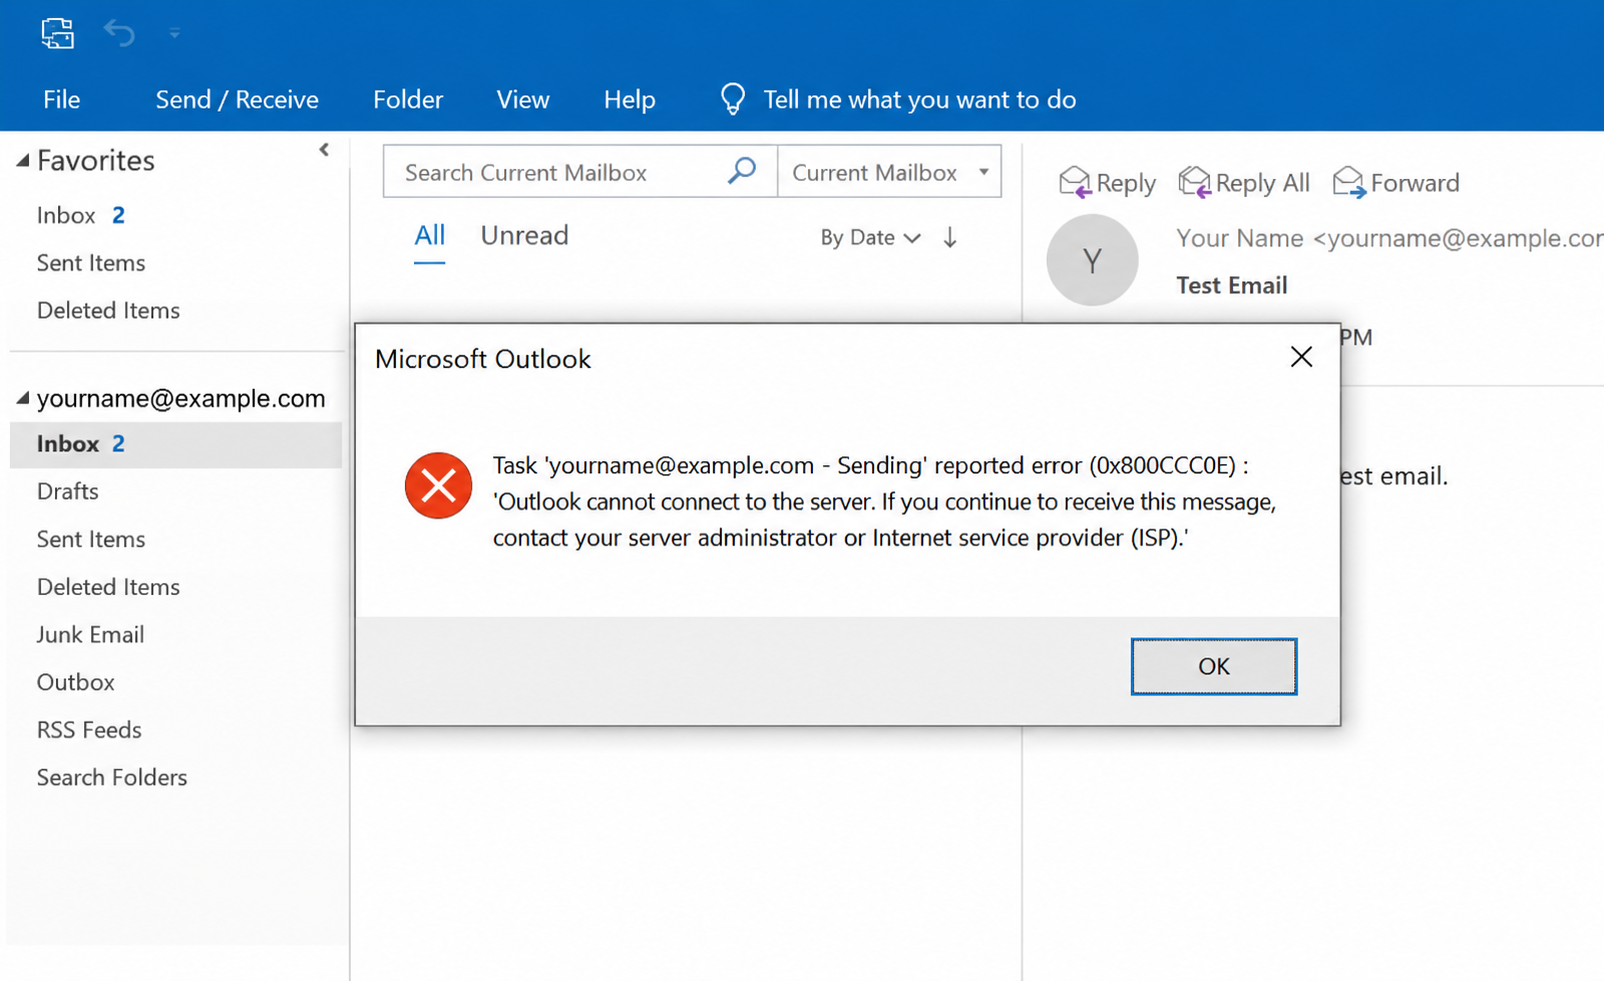Click the sender name Your Name in header
This screenshot has height=981, width=1604.
[1240, 238]
